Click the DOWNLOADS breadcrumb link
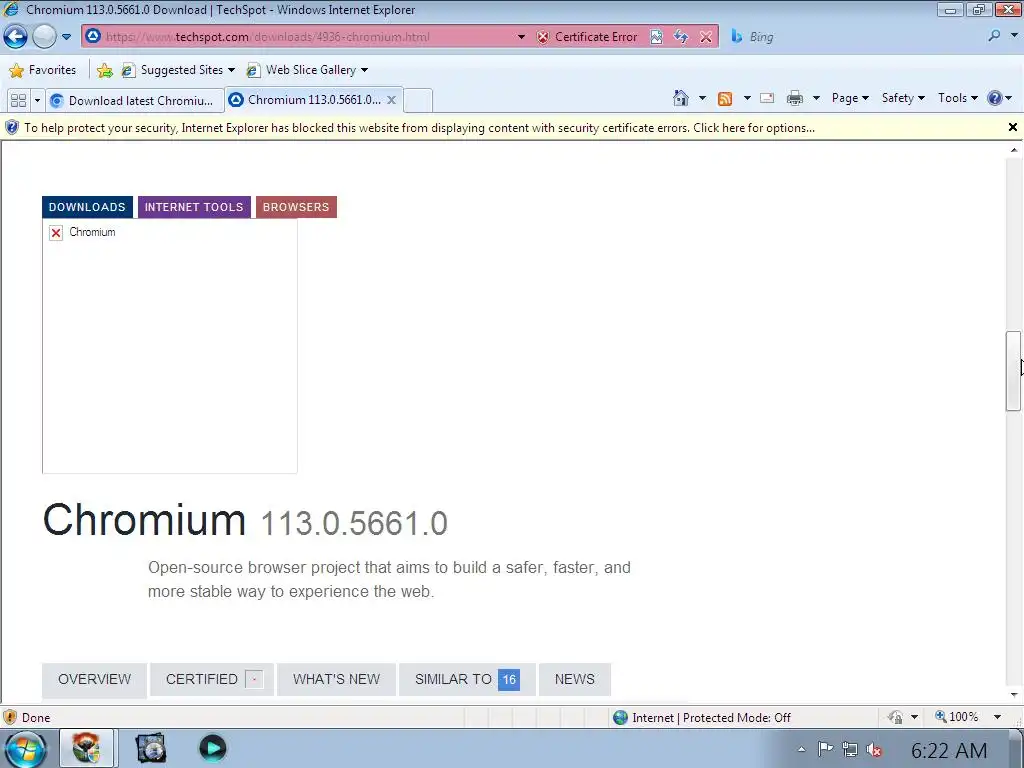 tap(87, 207)
